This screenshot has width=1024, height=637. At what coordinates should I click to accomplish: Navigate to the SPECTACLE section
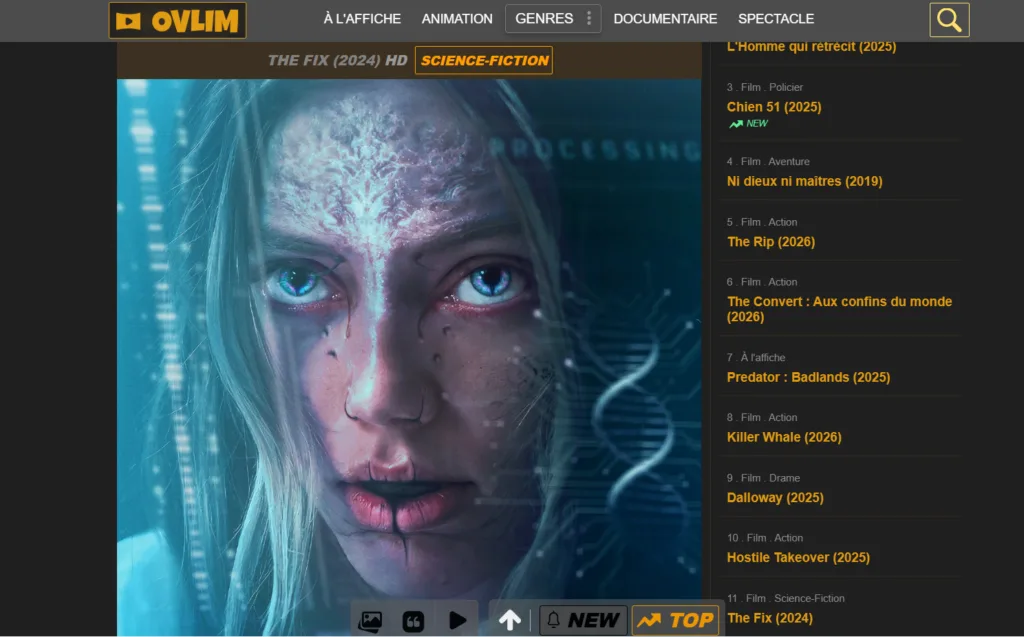(776, 19)
